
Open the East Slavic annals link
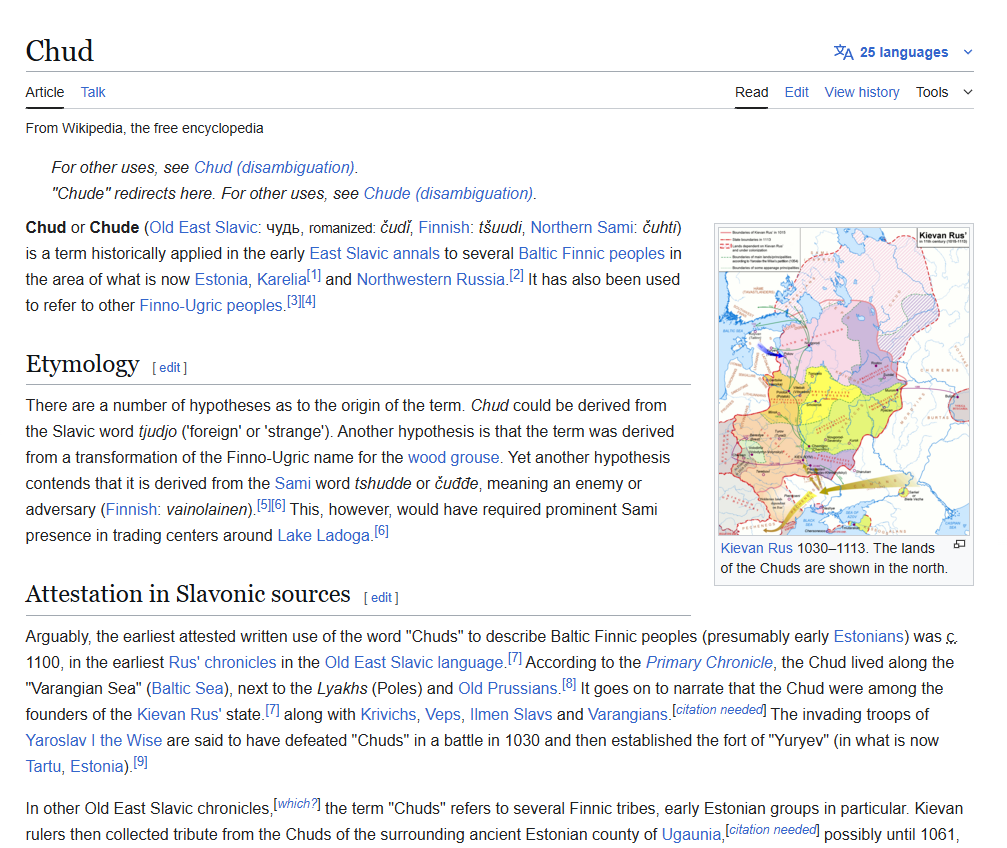click(x=374, y=254)
